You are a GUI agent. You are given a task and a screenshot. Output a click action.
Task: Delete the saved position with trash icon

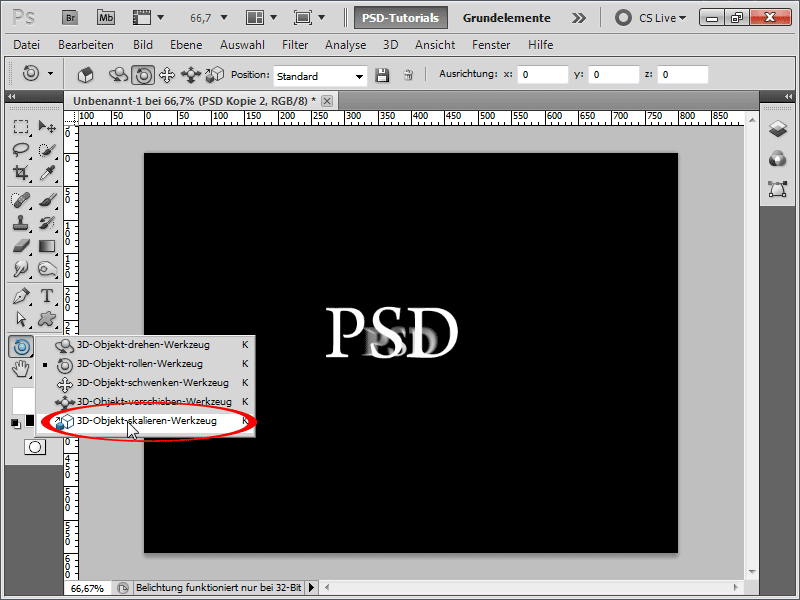point(408,76)
